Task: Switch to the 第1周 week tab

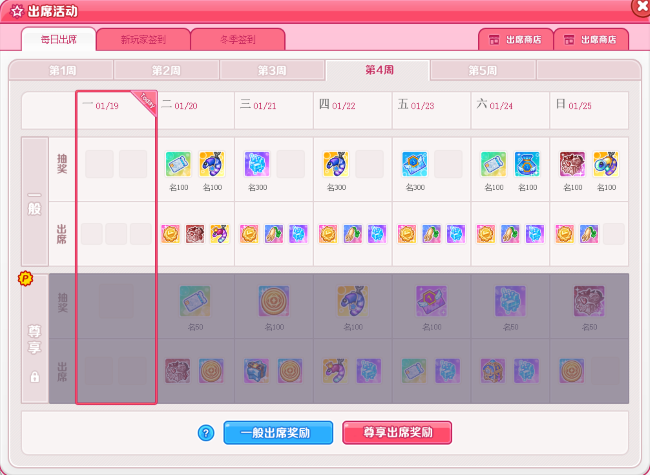Action: coord(61,70)
